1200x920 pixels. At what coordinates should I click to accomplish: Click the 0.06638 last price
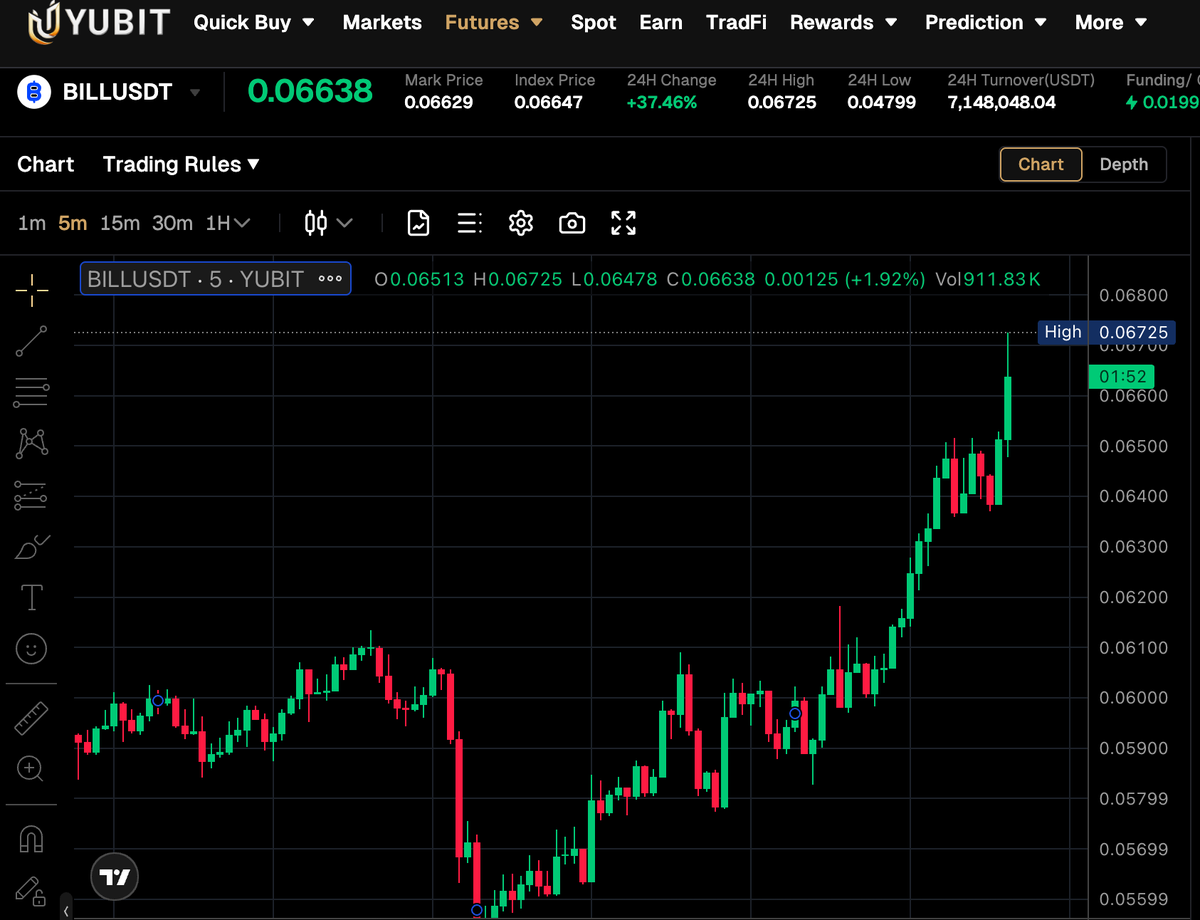tap(310, 92)
